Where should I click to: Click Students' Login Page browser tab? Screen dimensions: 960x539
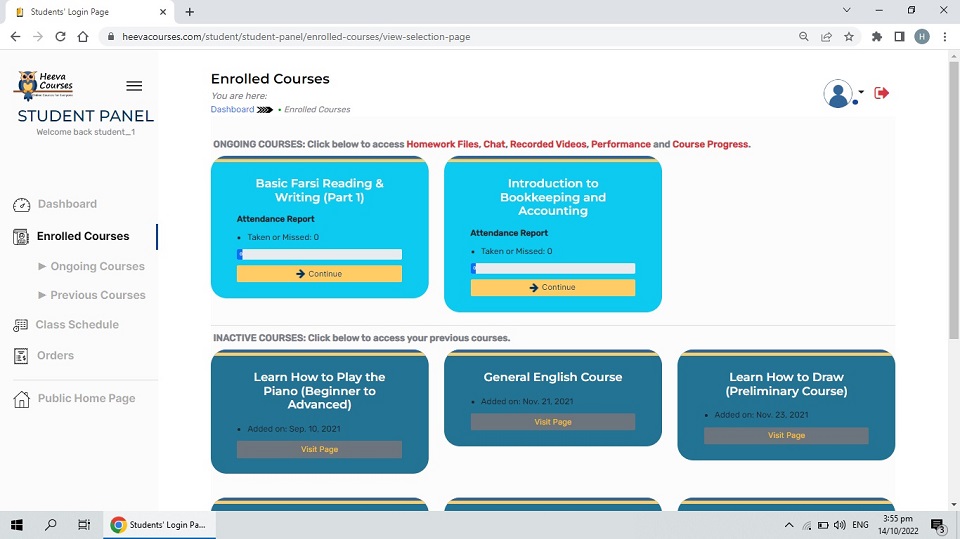click(x=89, y=12)
